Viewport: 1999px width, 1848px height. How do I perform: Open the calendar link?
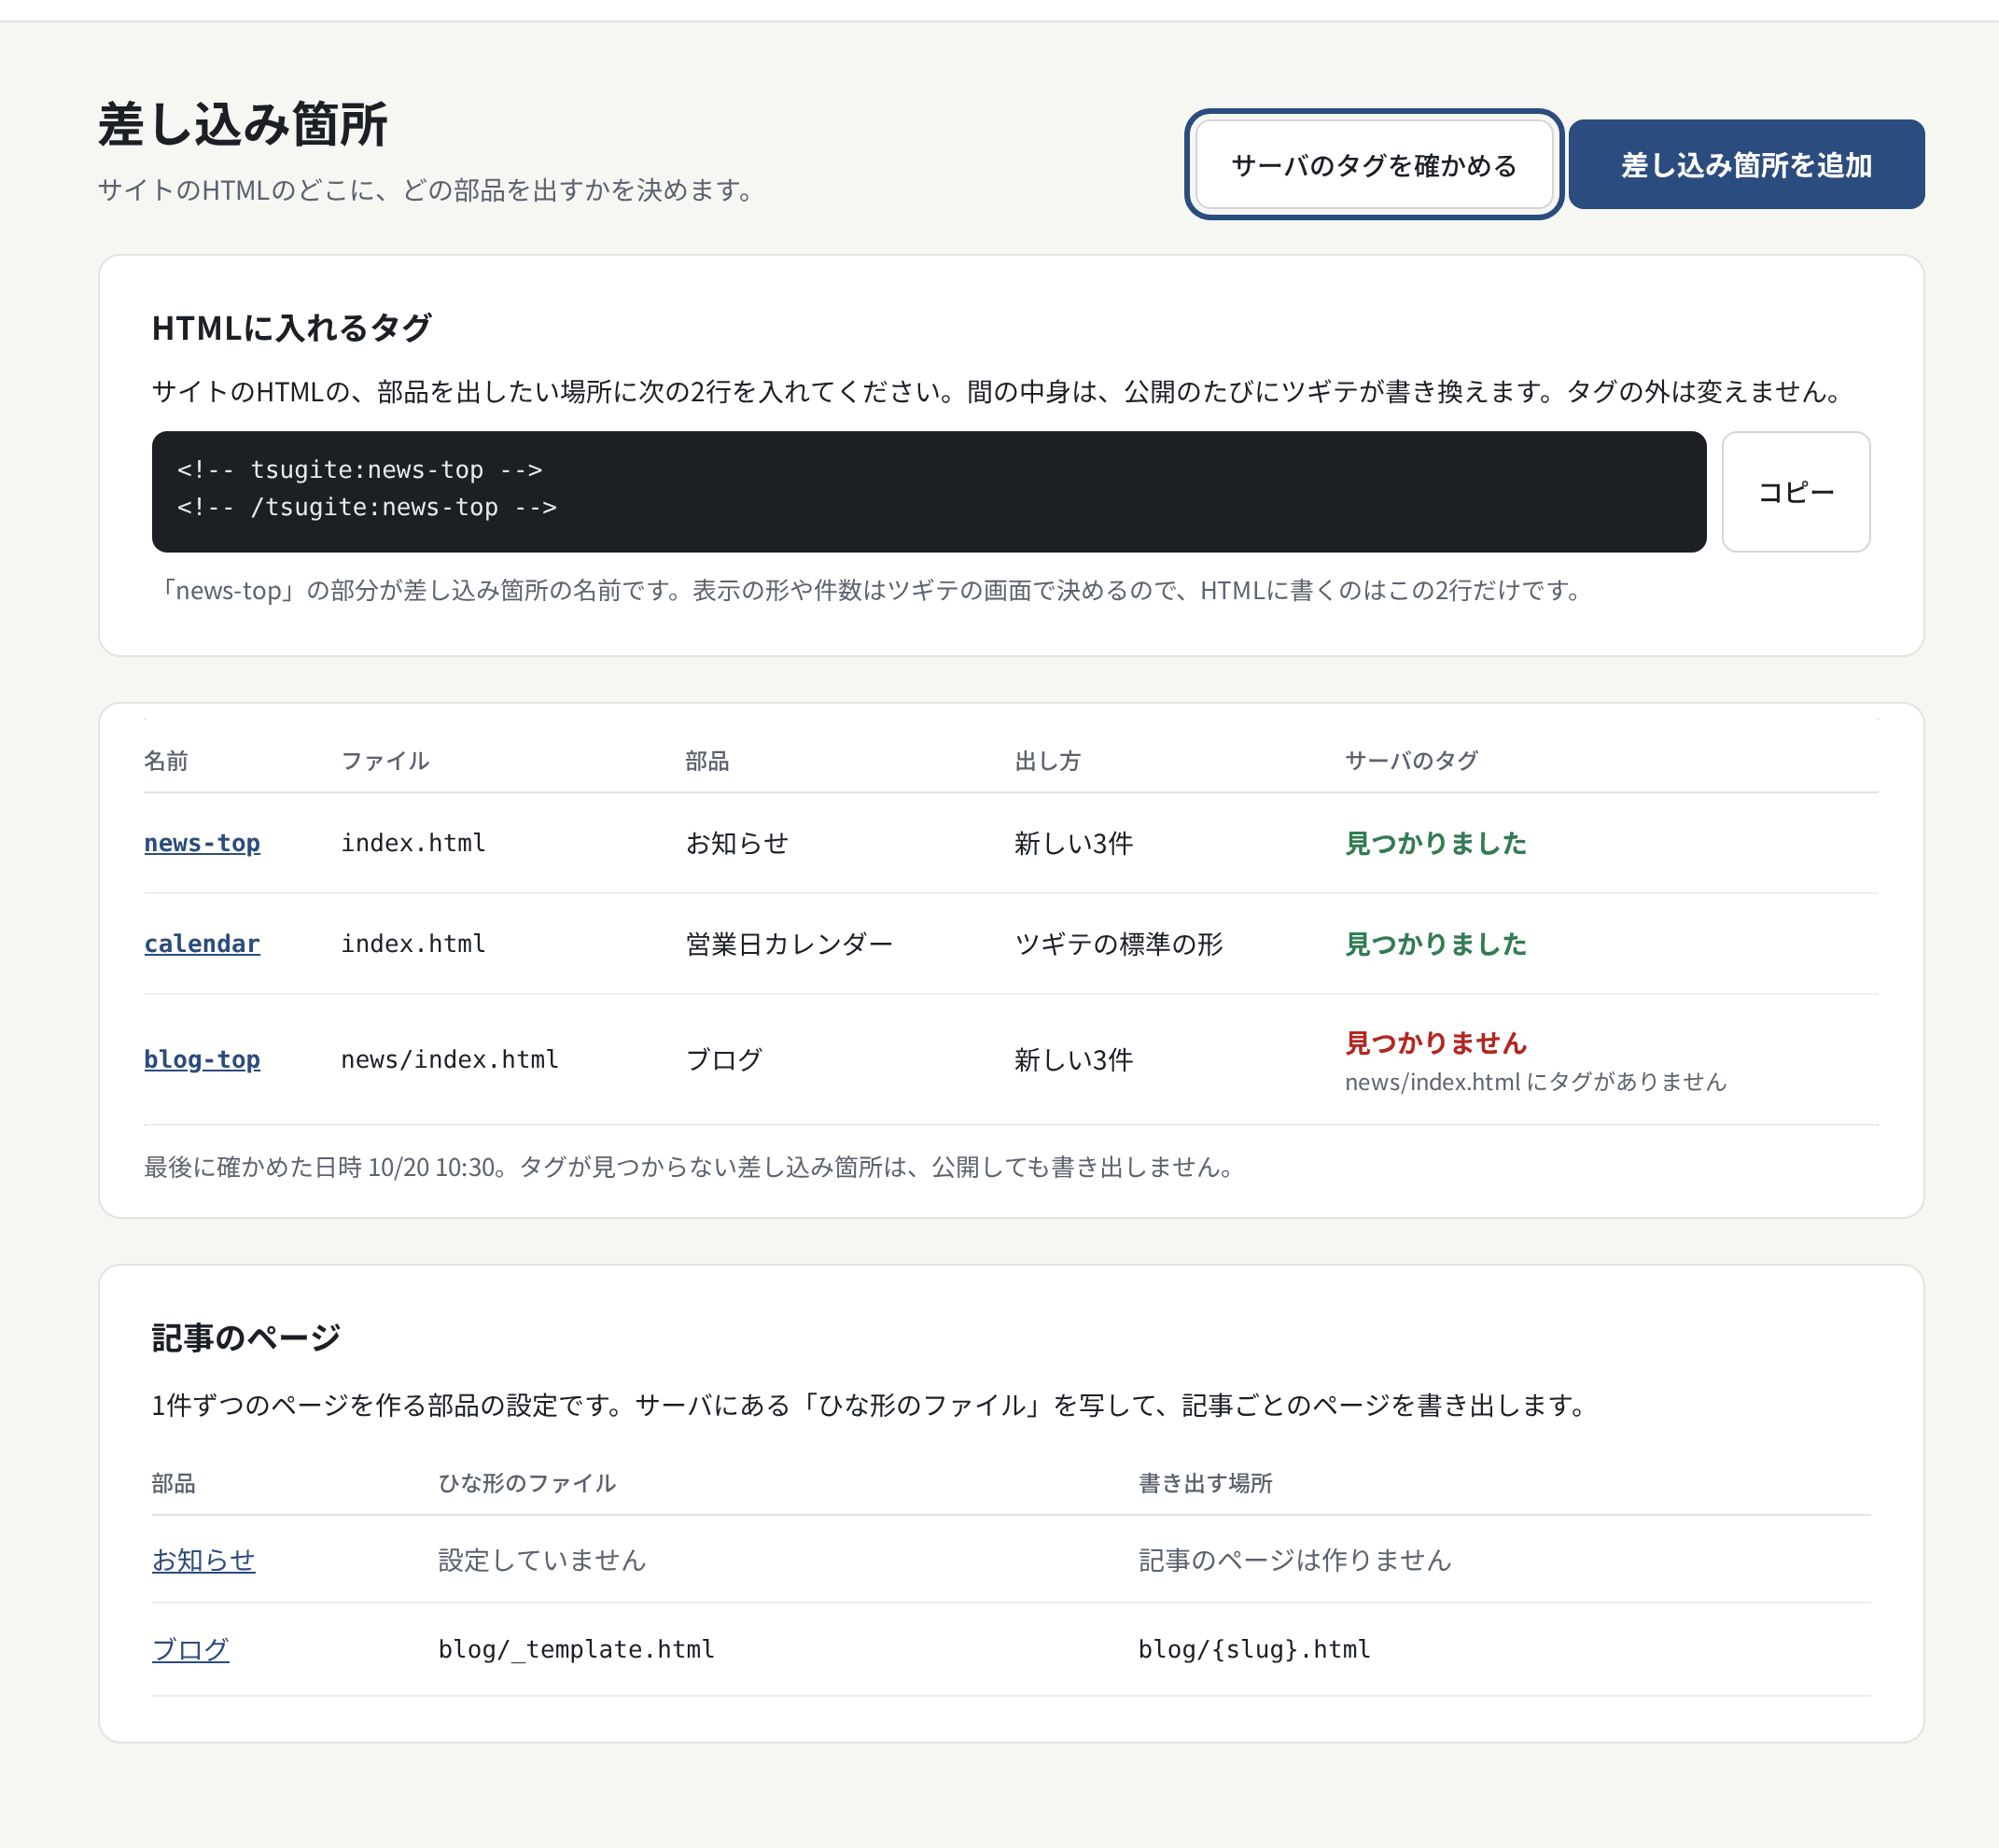coord(202,944)
